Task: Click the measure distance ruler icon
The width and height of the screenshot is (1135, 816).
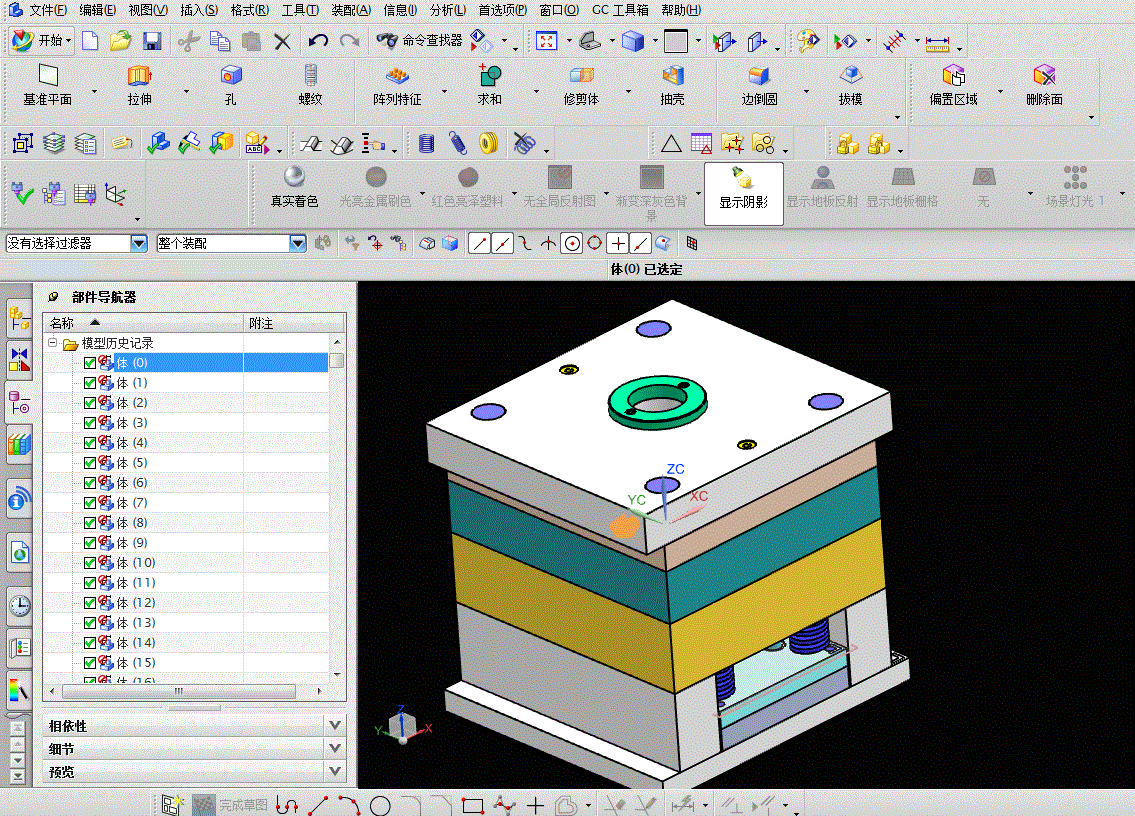Action: 937,42
